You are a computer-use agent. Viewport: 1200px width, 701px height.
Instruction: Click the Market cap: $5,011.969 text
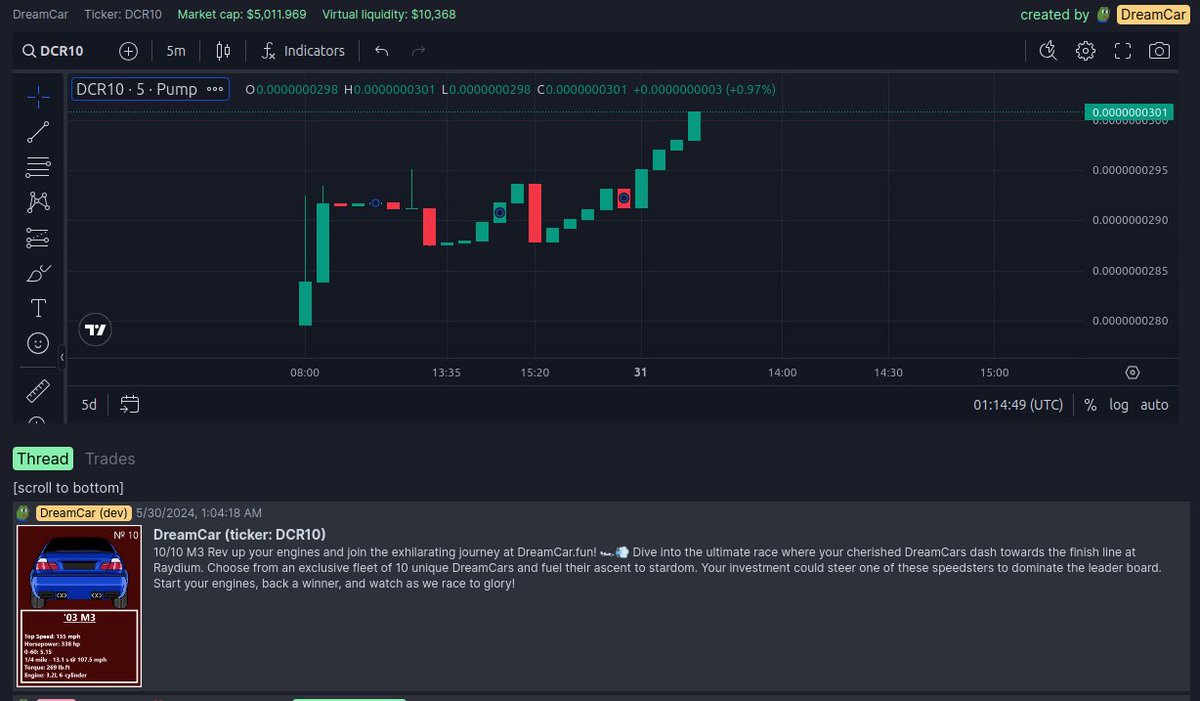click(x=242, y=15)
